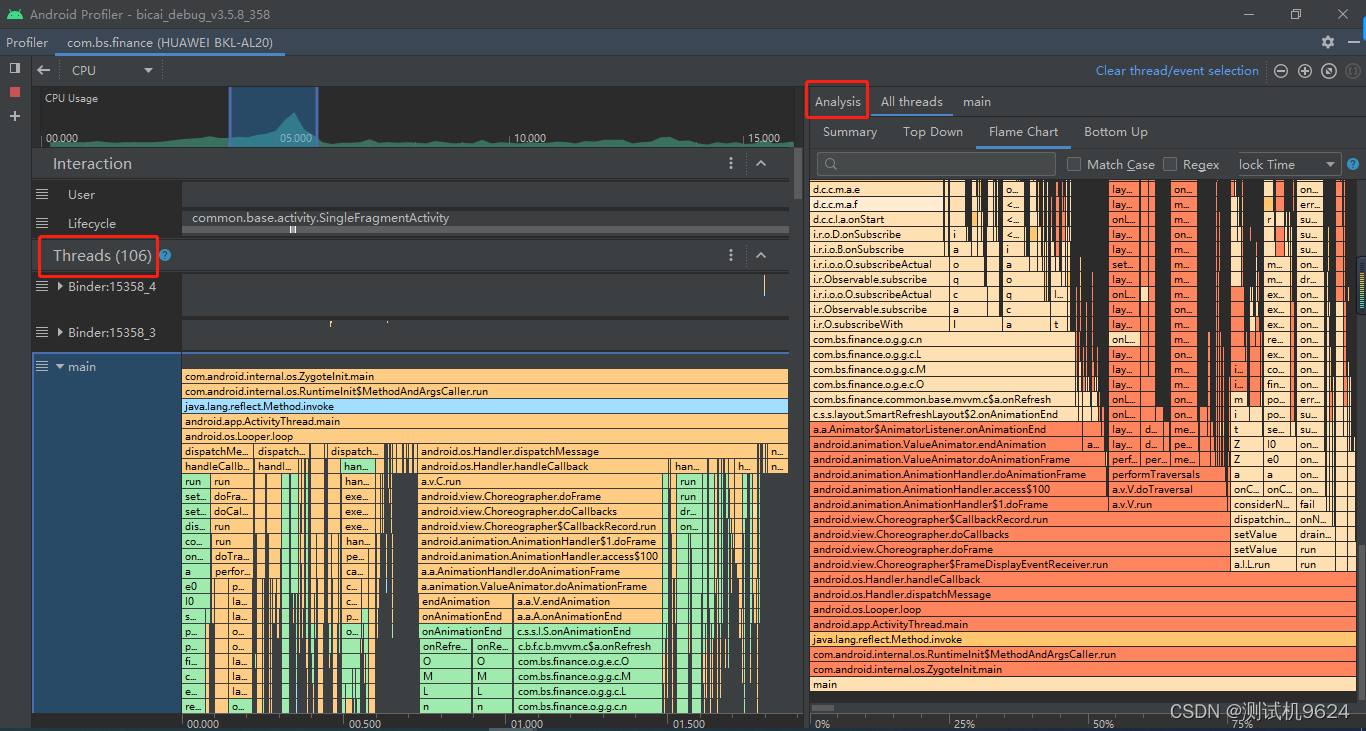Expand the Binder:15358_4 thread
The height and width of the screenshot is (731, 1366).
click(61, 286)
